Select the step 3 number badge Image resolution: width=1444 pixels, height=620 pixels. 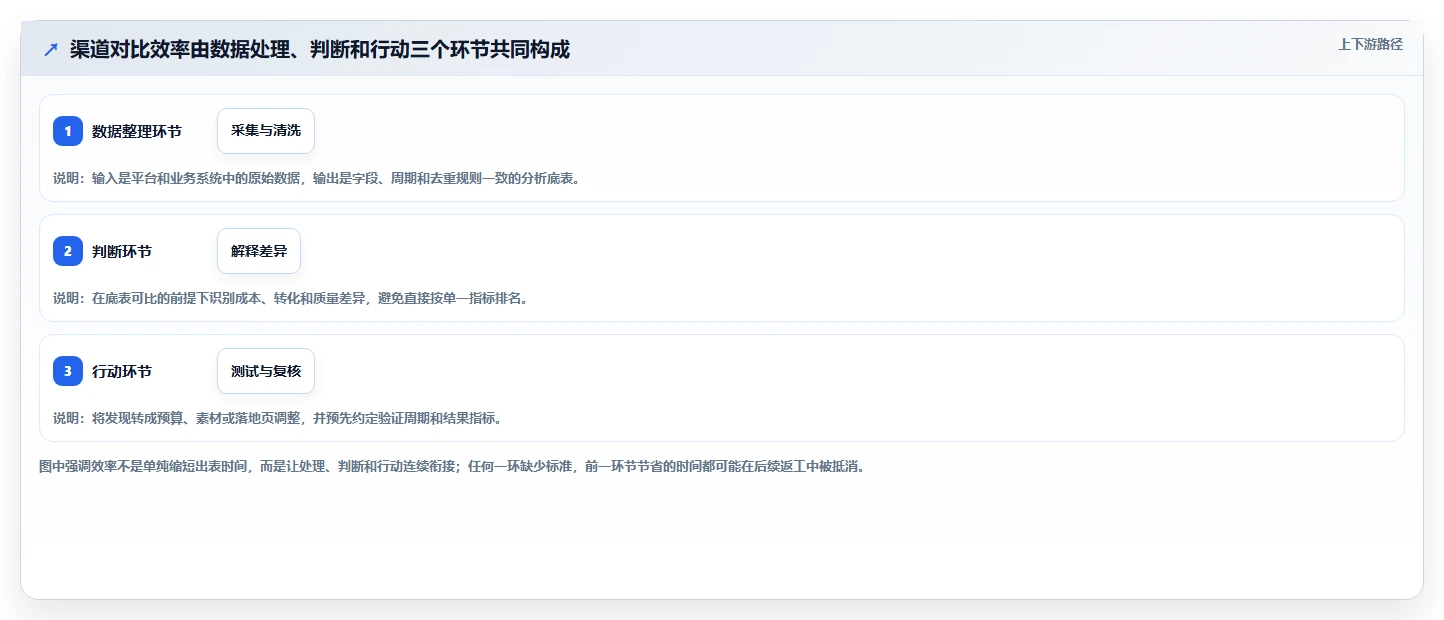68,371
